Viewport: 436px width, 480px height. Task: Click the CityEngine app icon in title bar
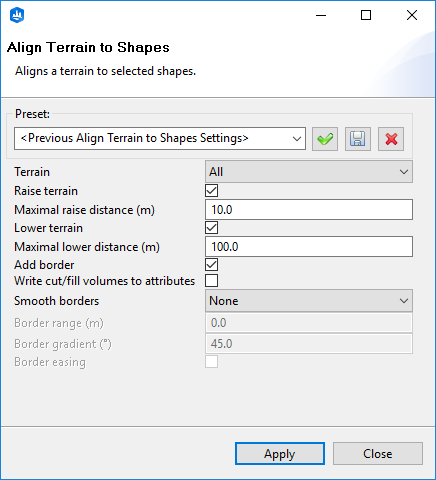click(17, 15)
